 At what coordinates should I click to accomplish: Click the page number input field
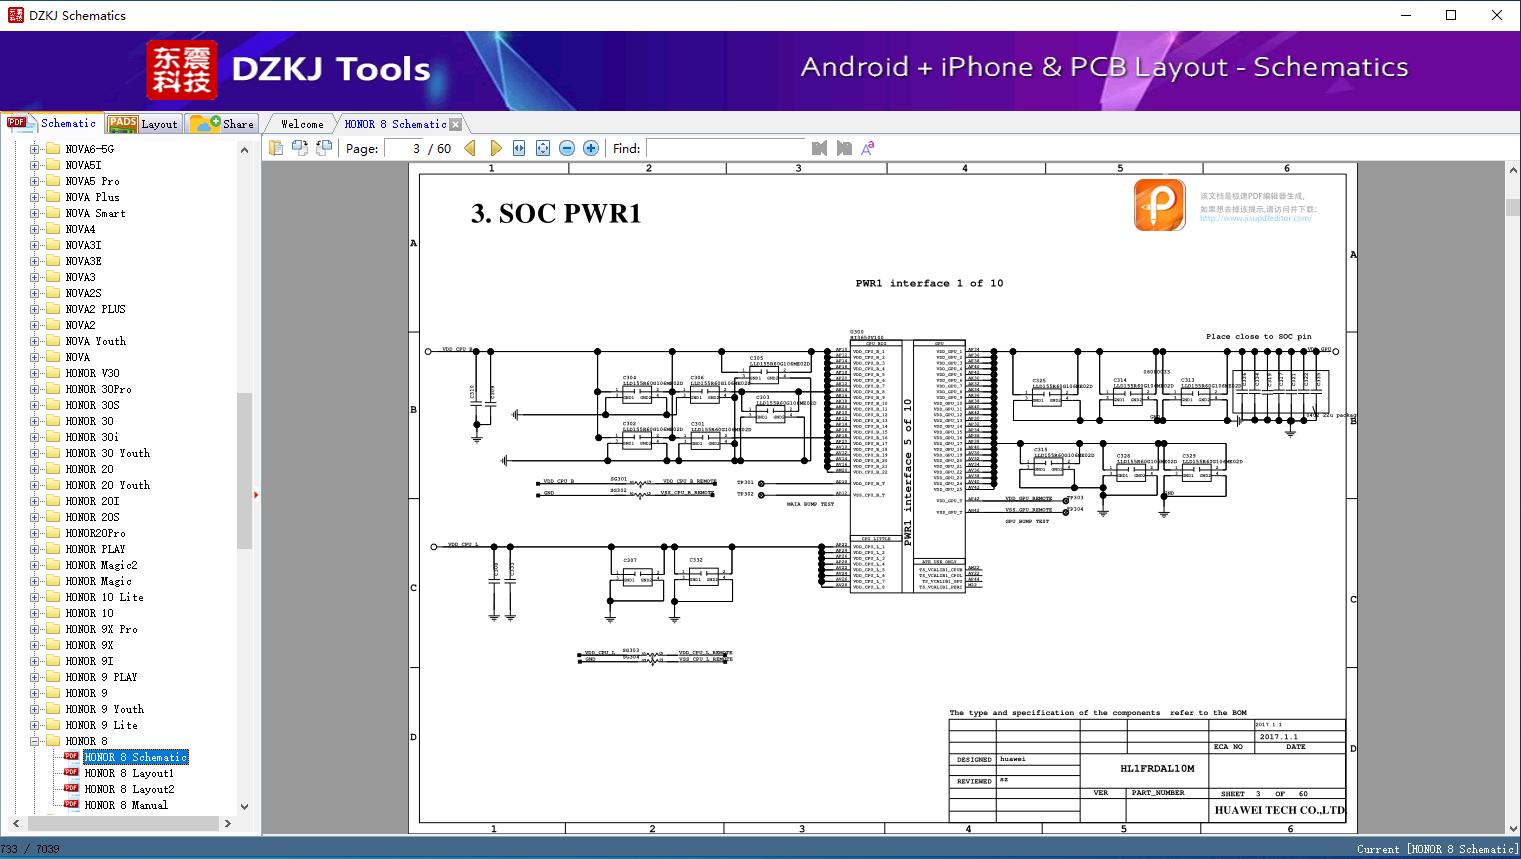403,148
